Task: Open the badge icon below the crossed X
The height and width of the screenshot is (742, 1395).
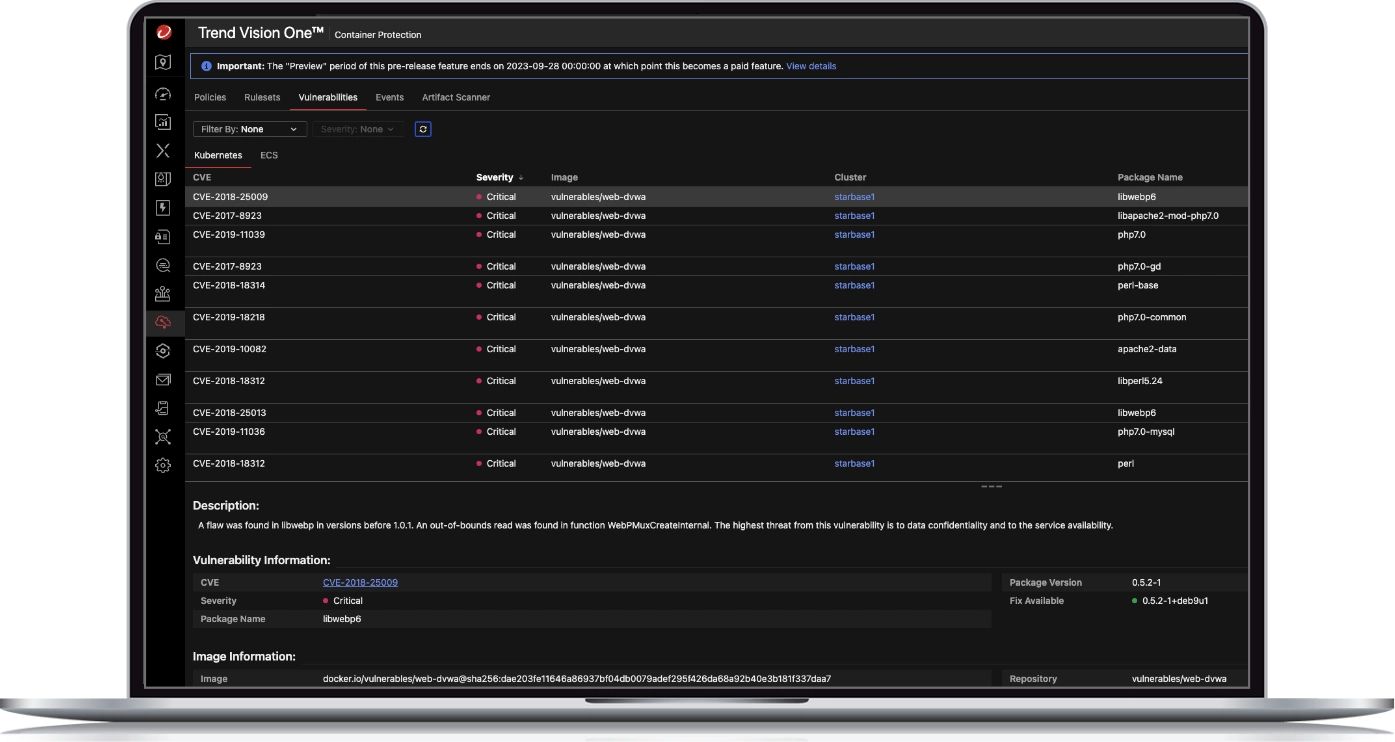Action: [x=163, y=179]
